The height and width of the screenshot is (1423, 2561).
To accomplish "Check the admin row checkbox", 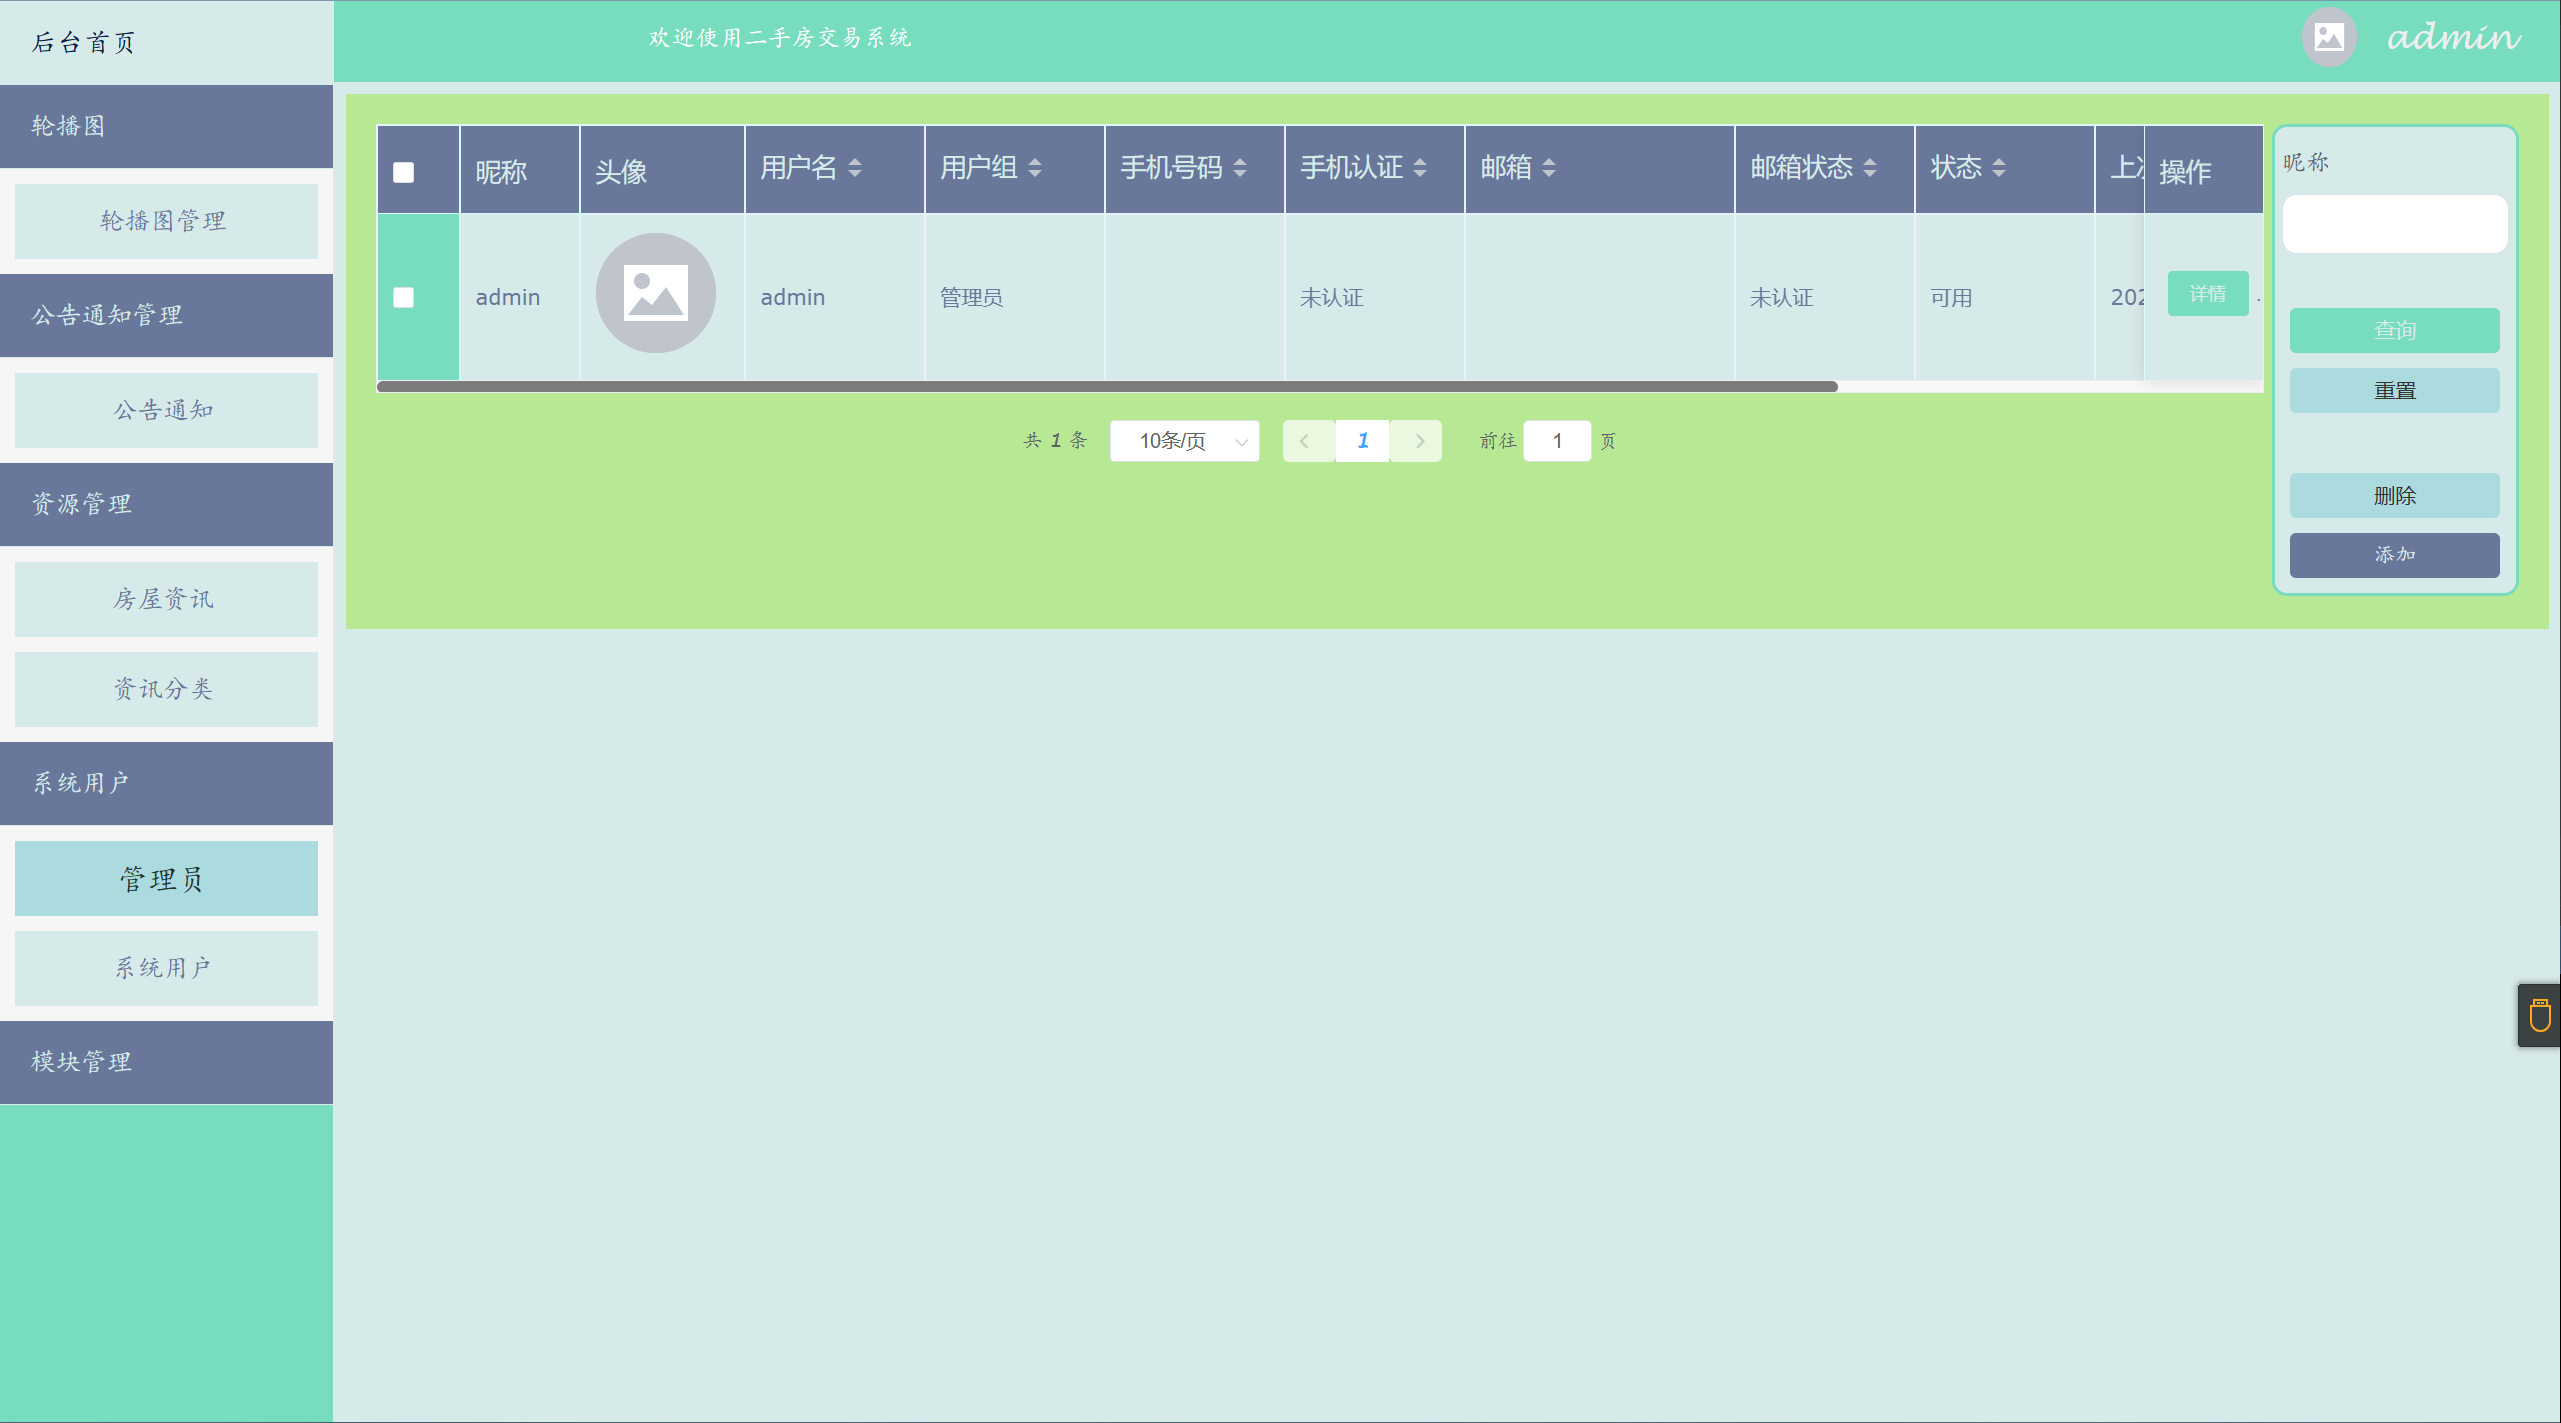I will point(403,297).
